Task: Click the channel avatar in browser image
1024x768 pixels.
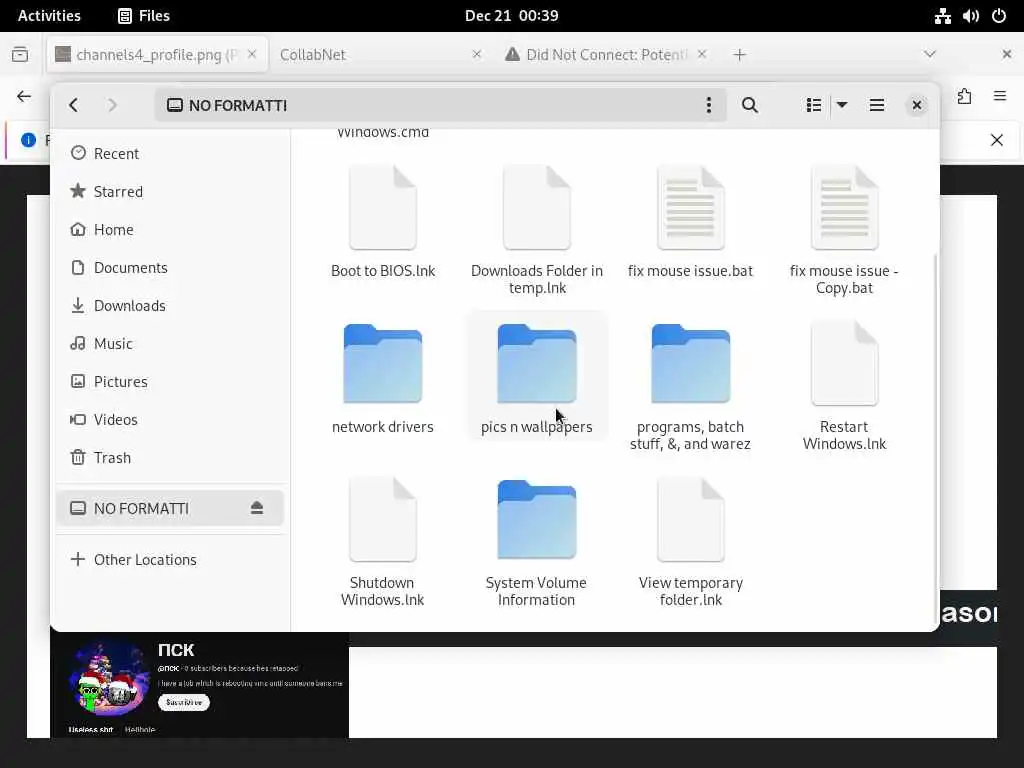Action: (x=108, y=678)
